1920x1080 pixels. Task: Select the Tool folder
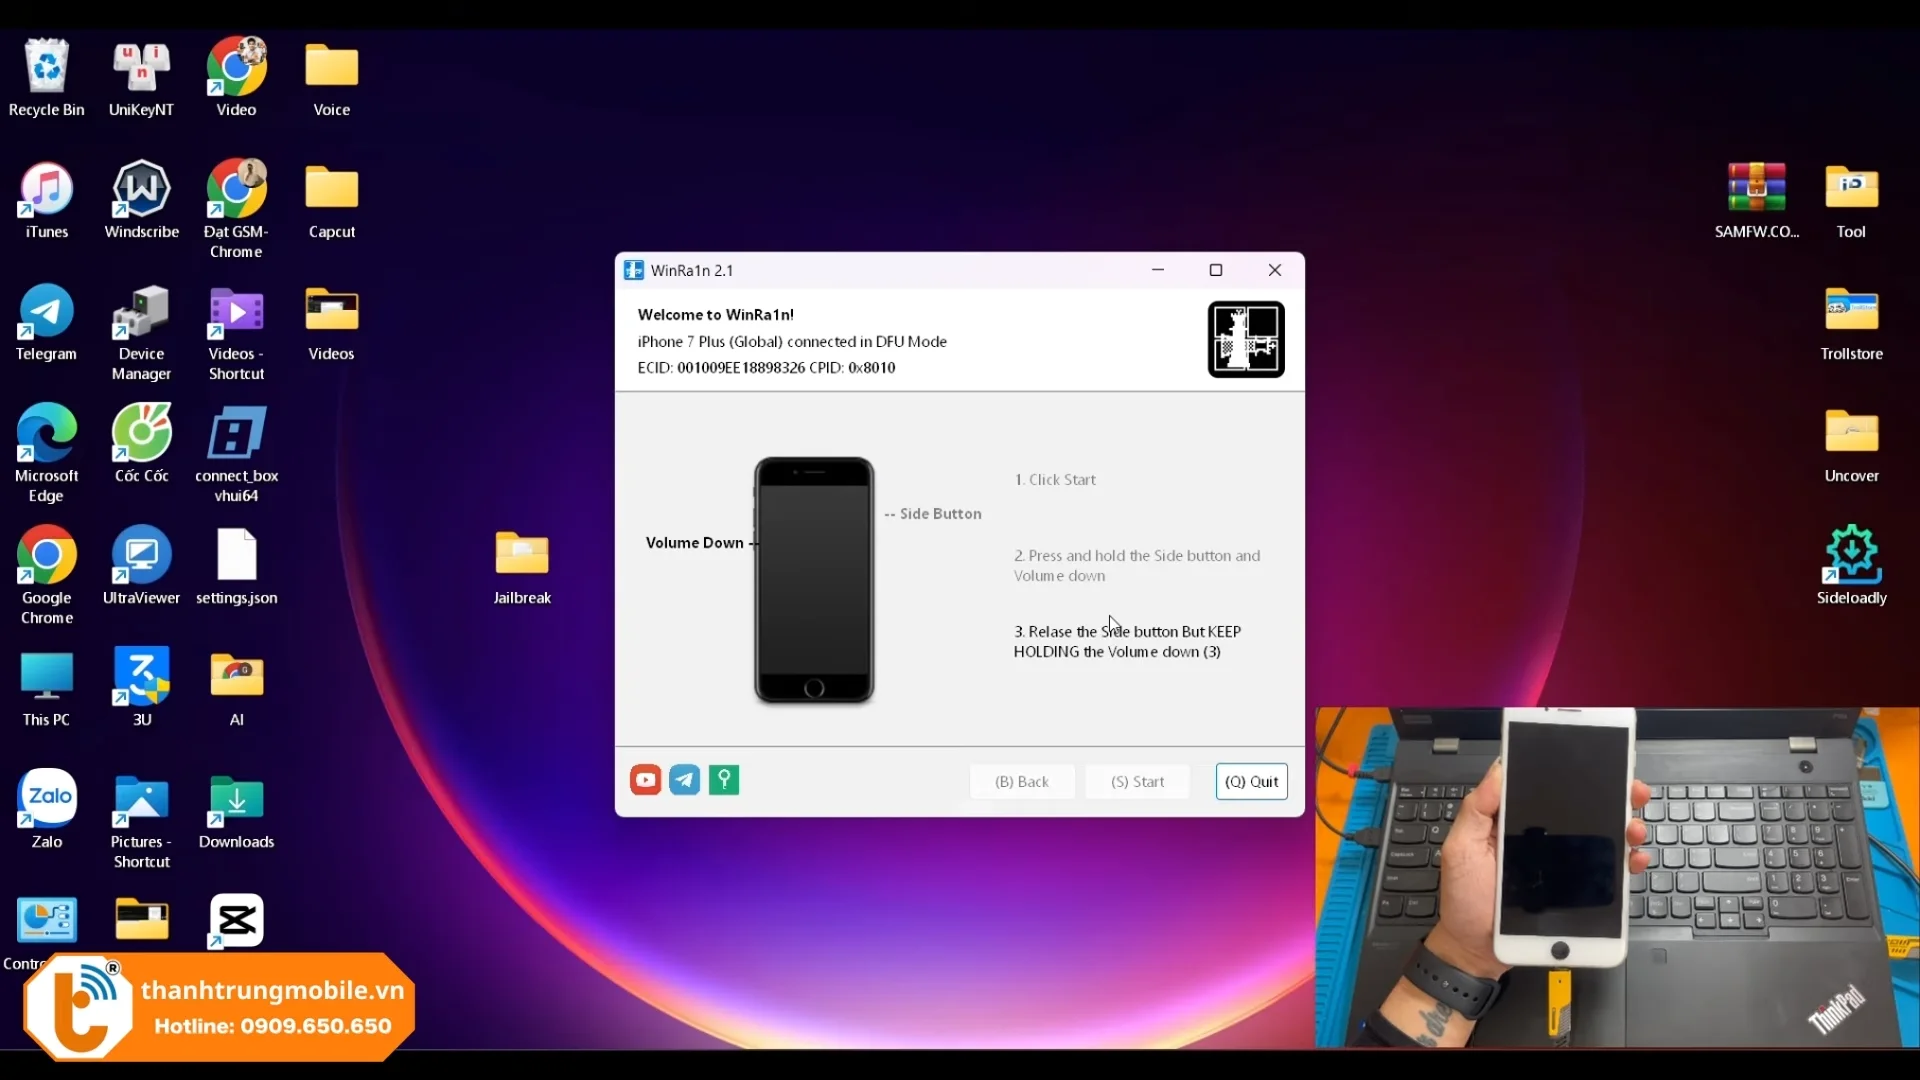pyautogui.click(x=1852, y=200)
